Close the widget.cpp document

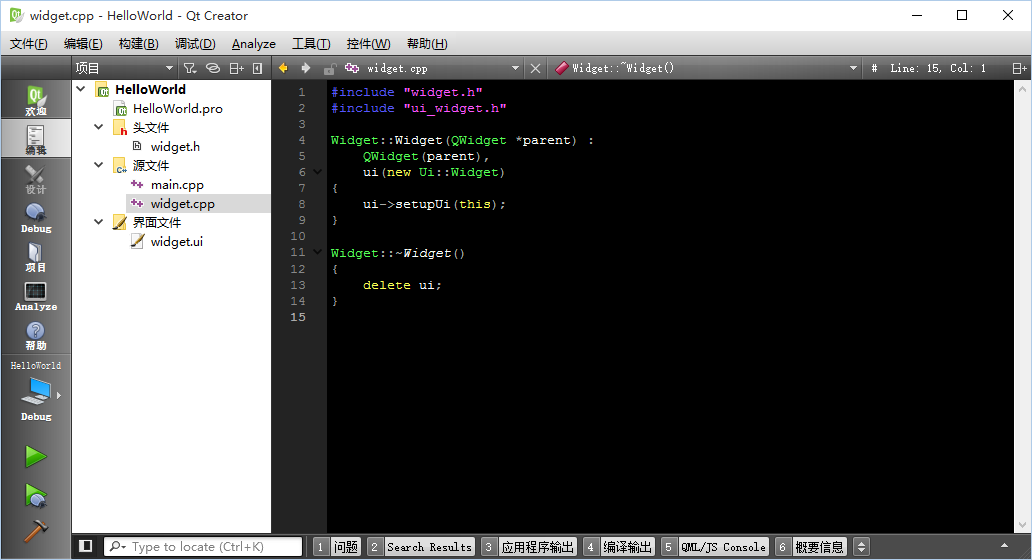(535, 68)
